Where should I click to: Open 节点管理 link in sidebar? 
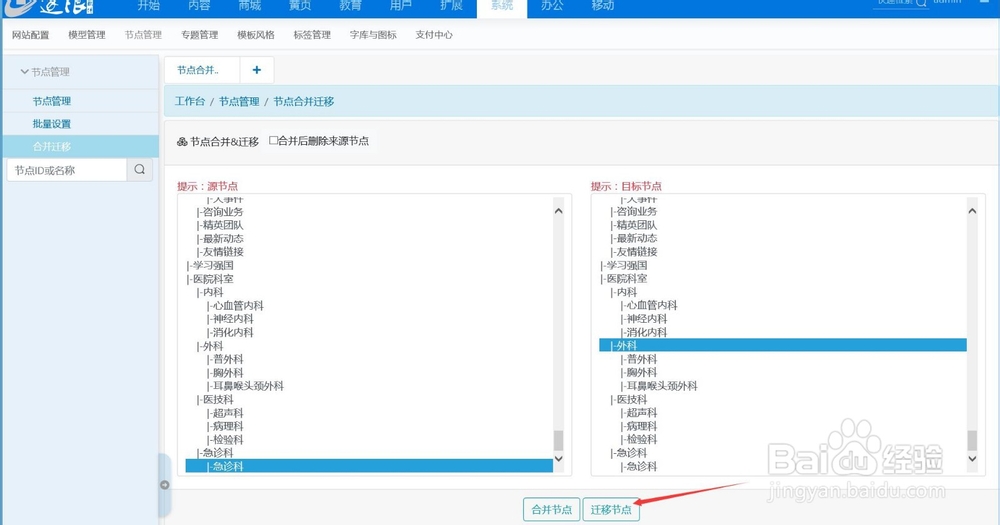(x=52, y=101)
